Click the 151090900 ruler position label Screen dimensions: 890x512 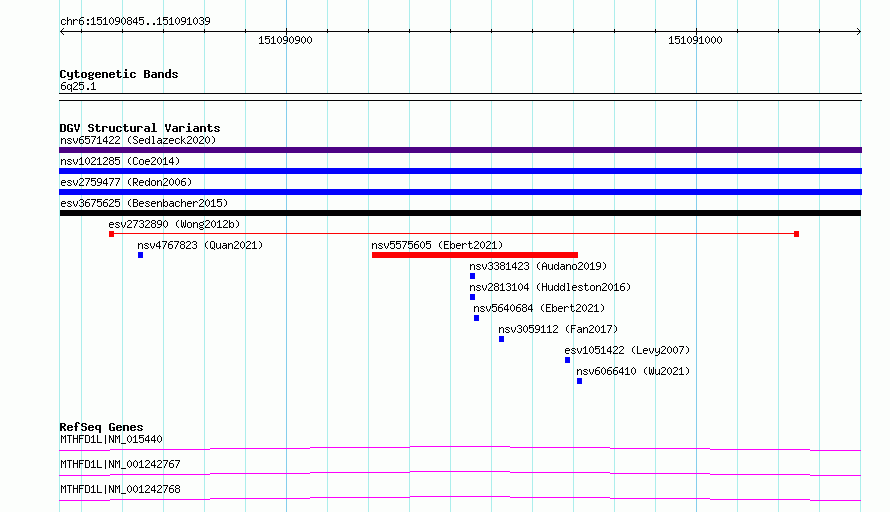[x=285, y=40]
